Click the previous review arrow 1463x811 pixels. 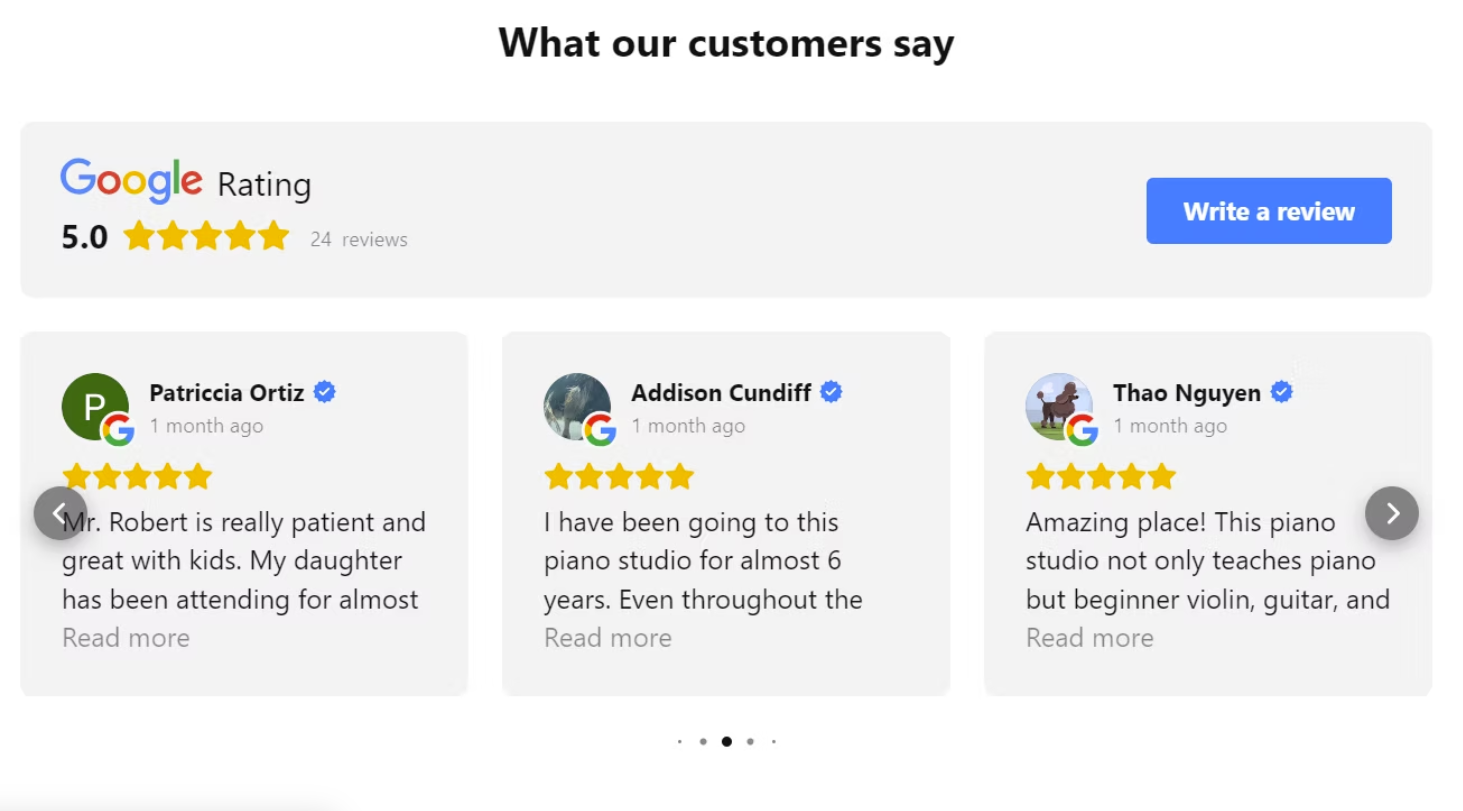pos(60,513)
